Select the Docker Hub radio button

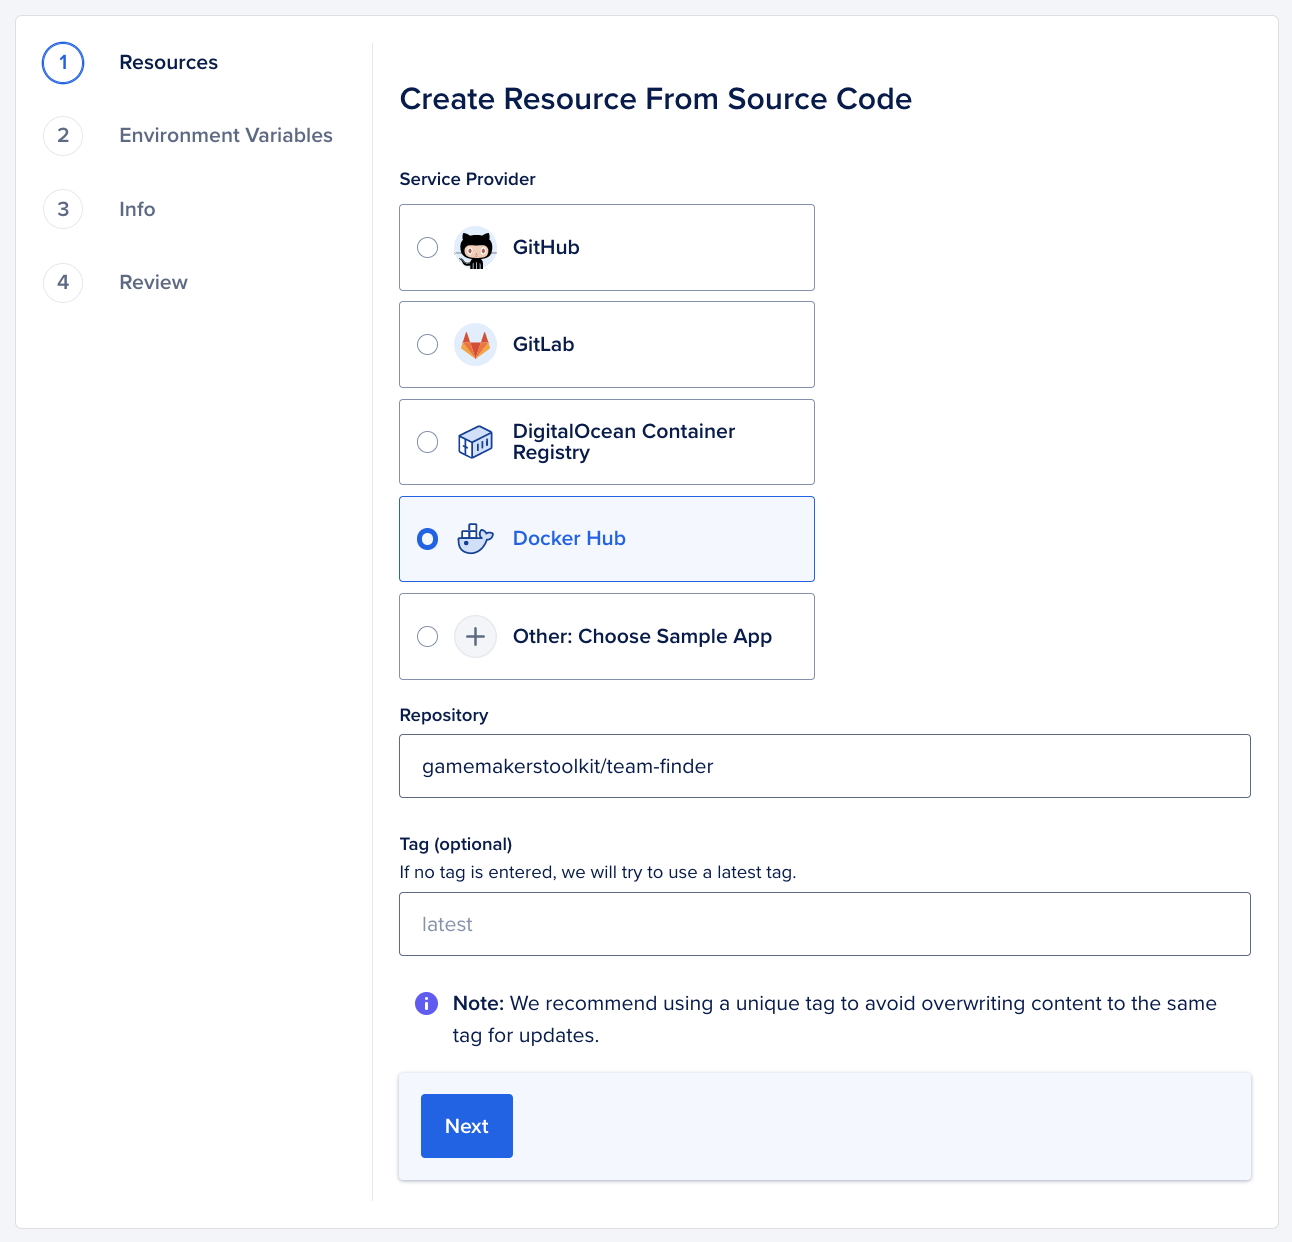427,539
